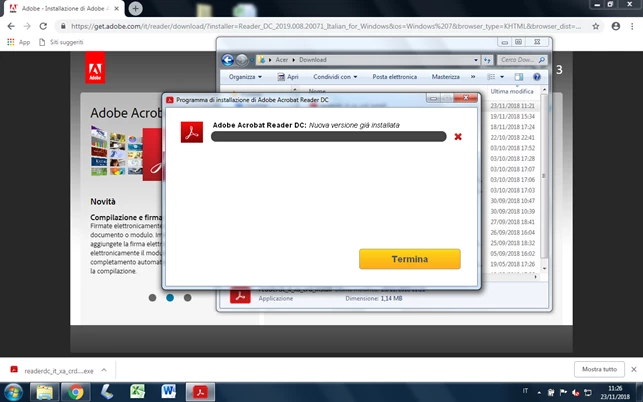Open File Explorer from taskbar

44,392
